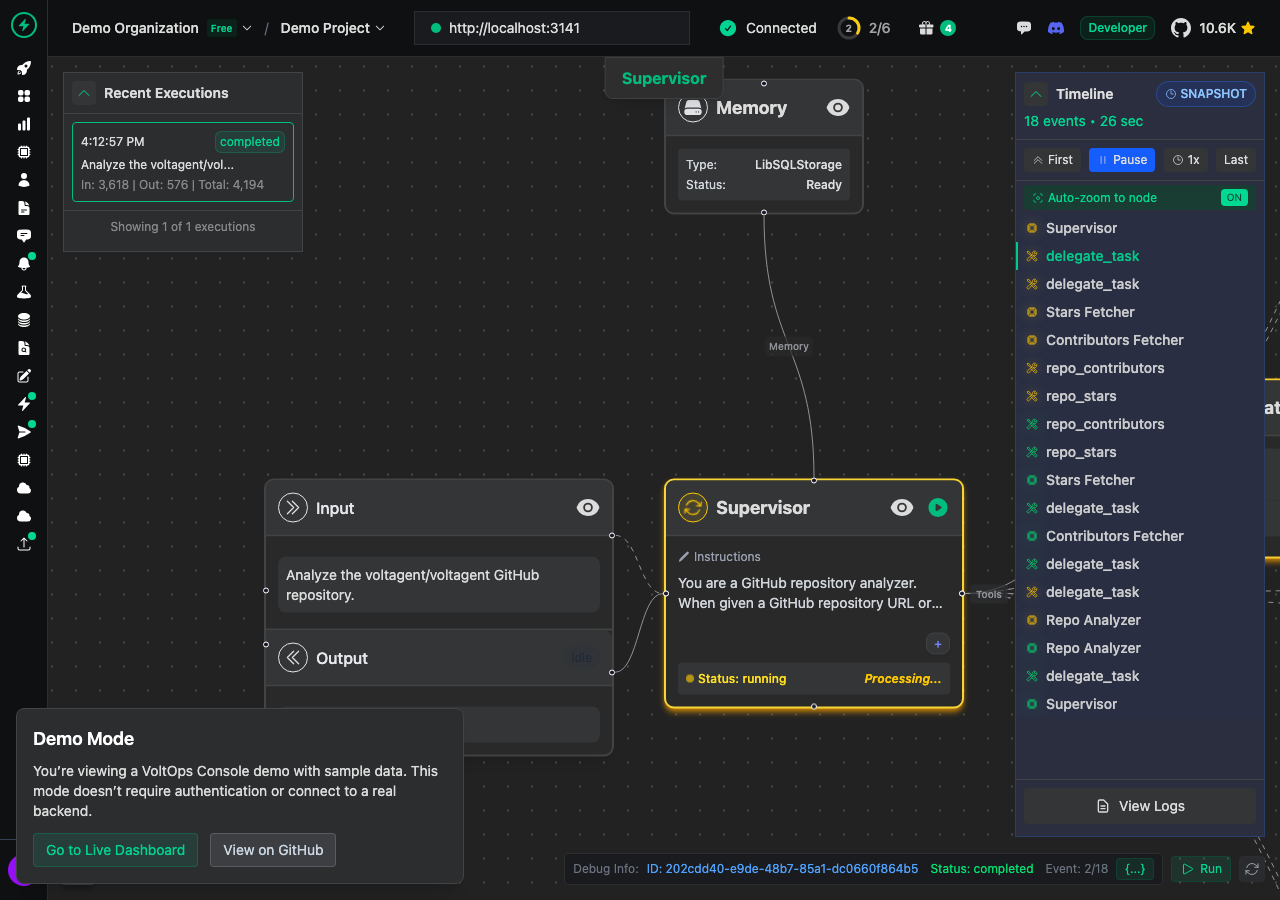Click the document search sidebar icon

coord(24,348)
